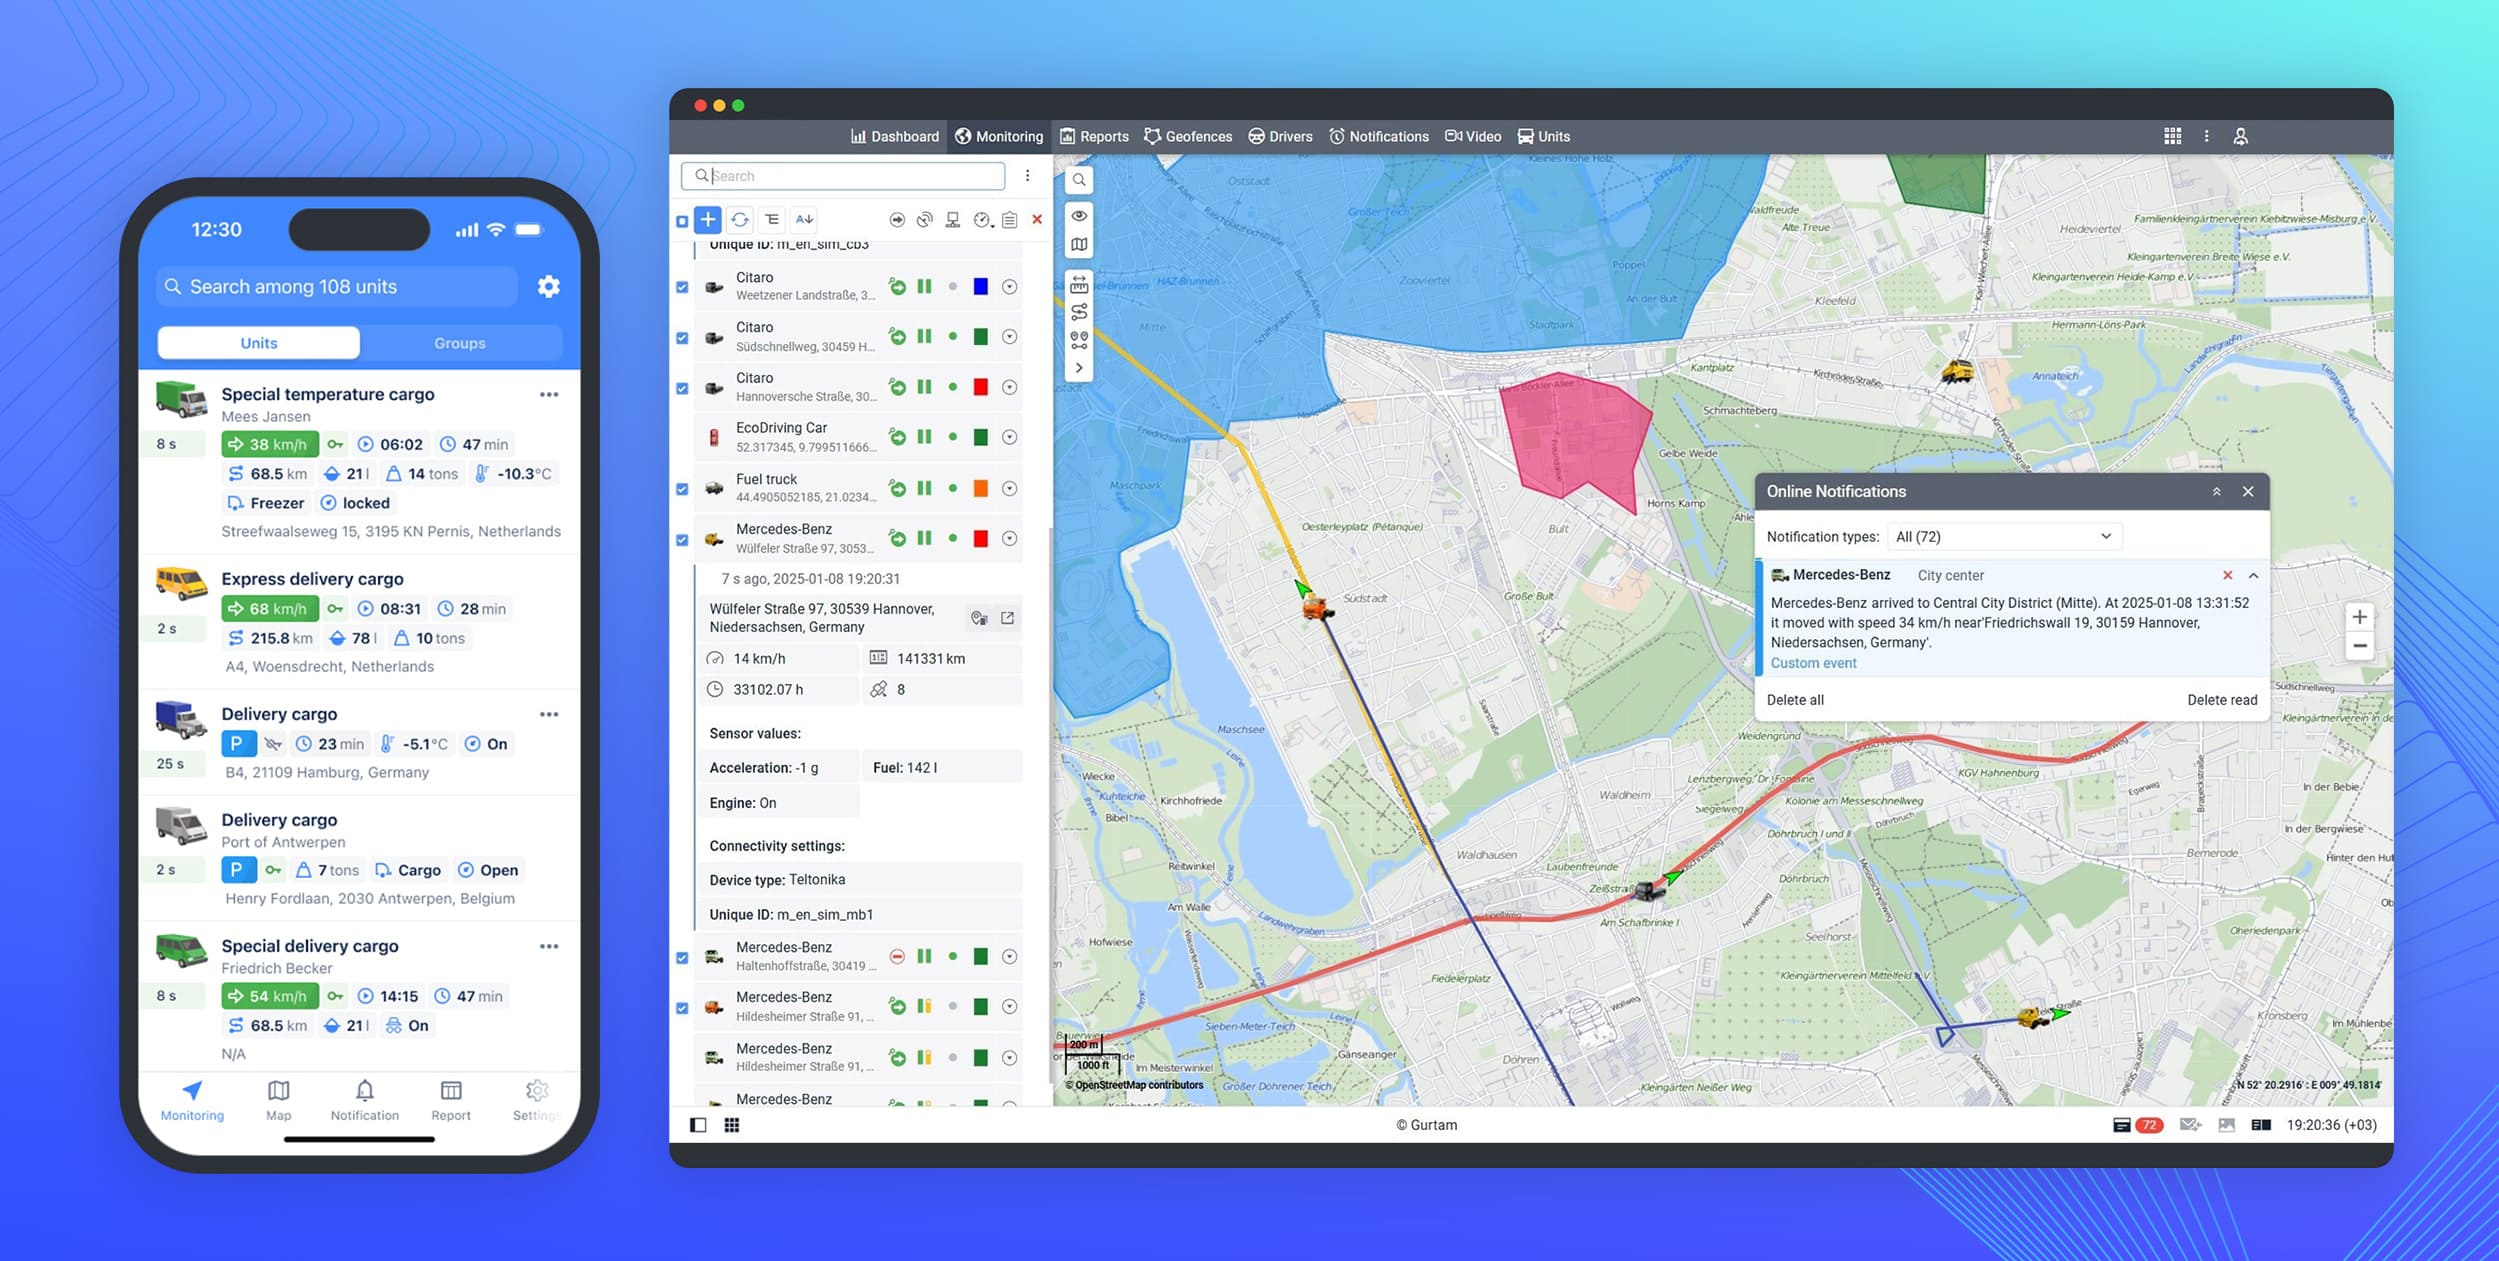2499x1261 pixels.
Task: Click the user account icon in header
Action: [x=2240, y=136]
